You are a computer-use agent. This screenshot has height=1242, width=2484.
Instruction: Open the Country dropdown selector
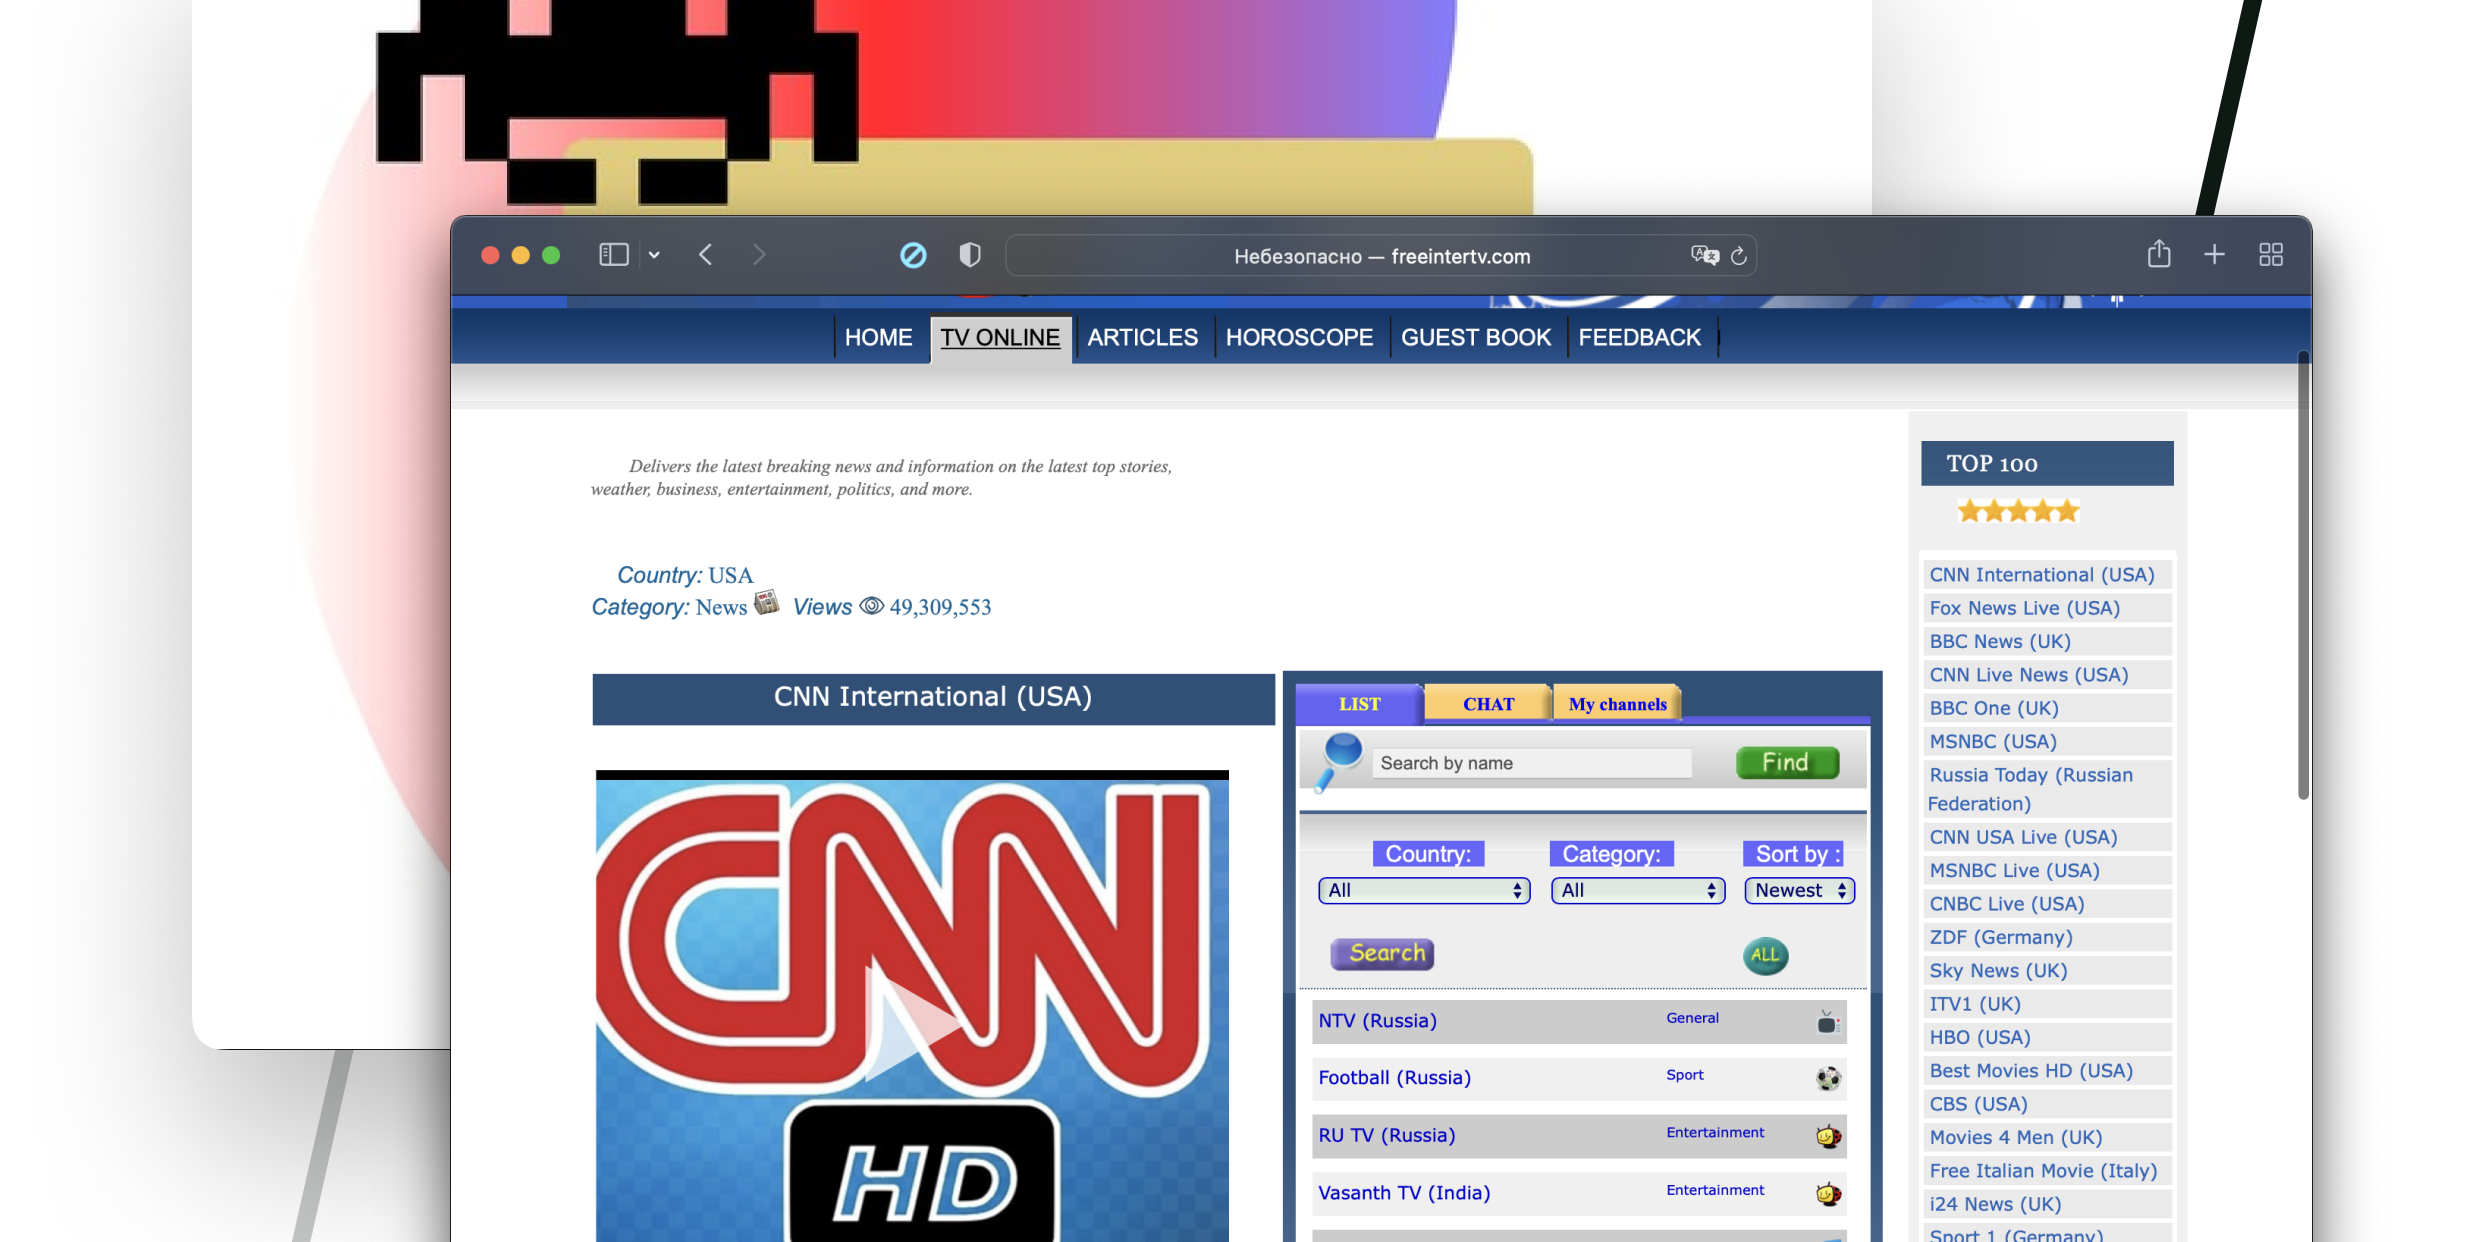click(x=1424, y=891)
